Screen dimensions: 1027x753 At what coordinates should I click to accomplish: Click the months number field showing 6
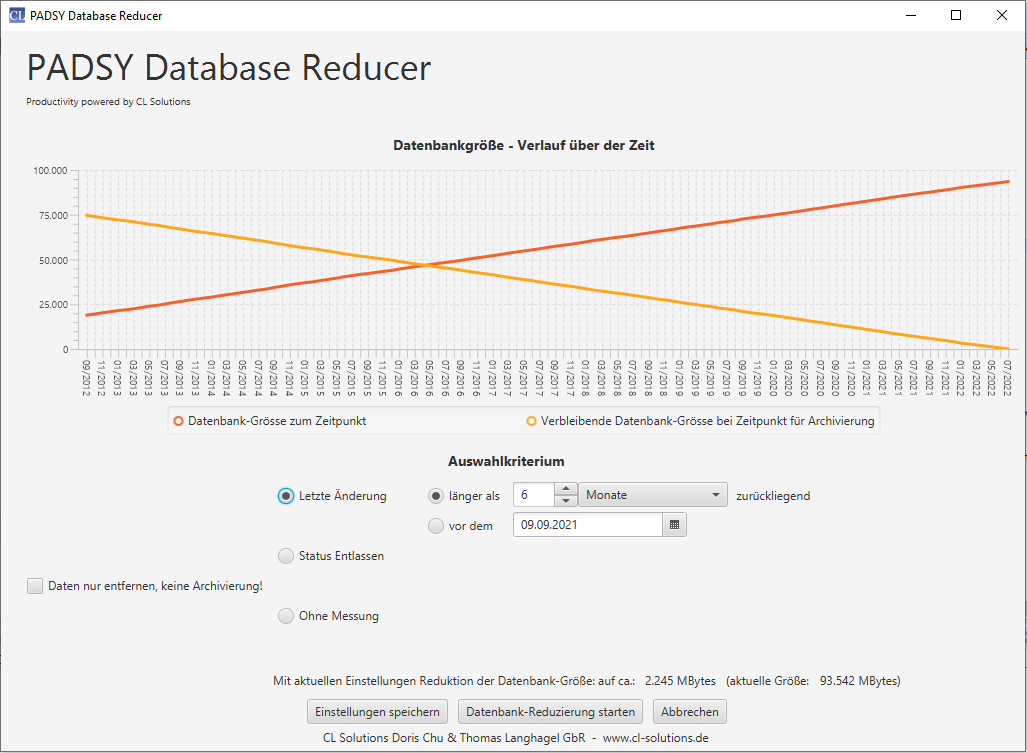coord(534,495)
